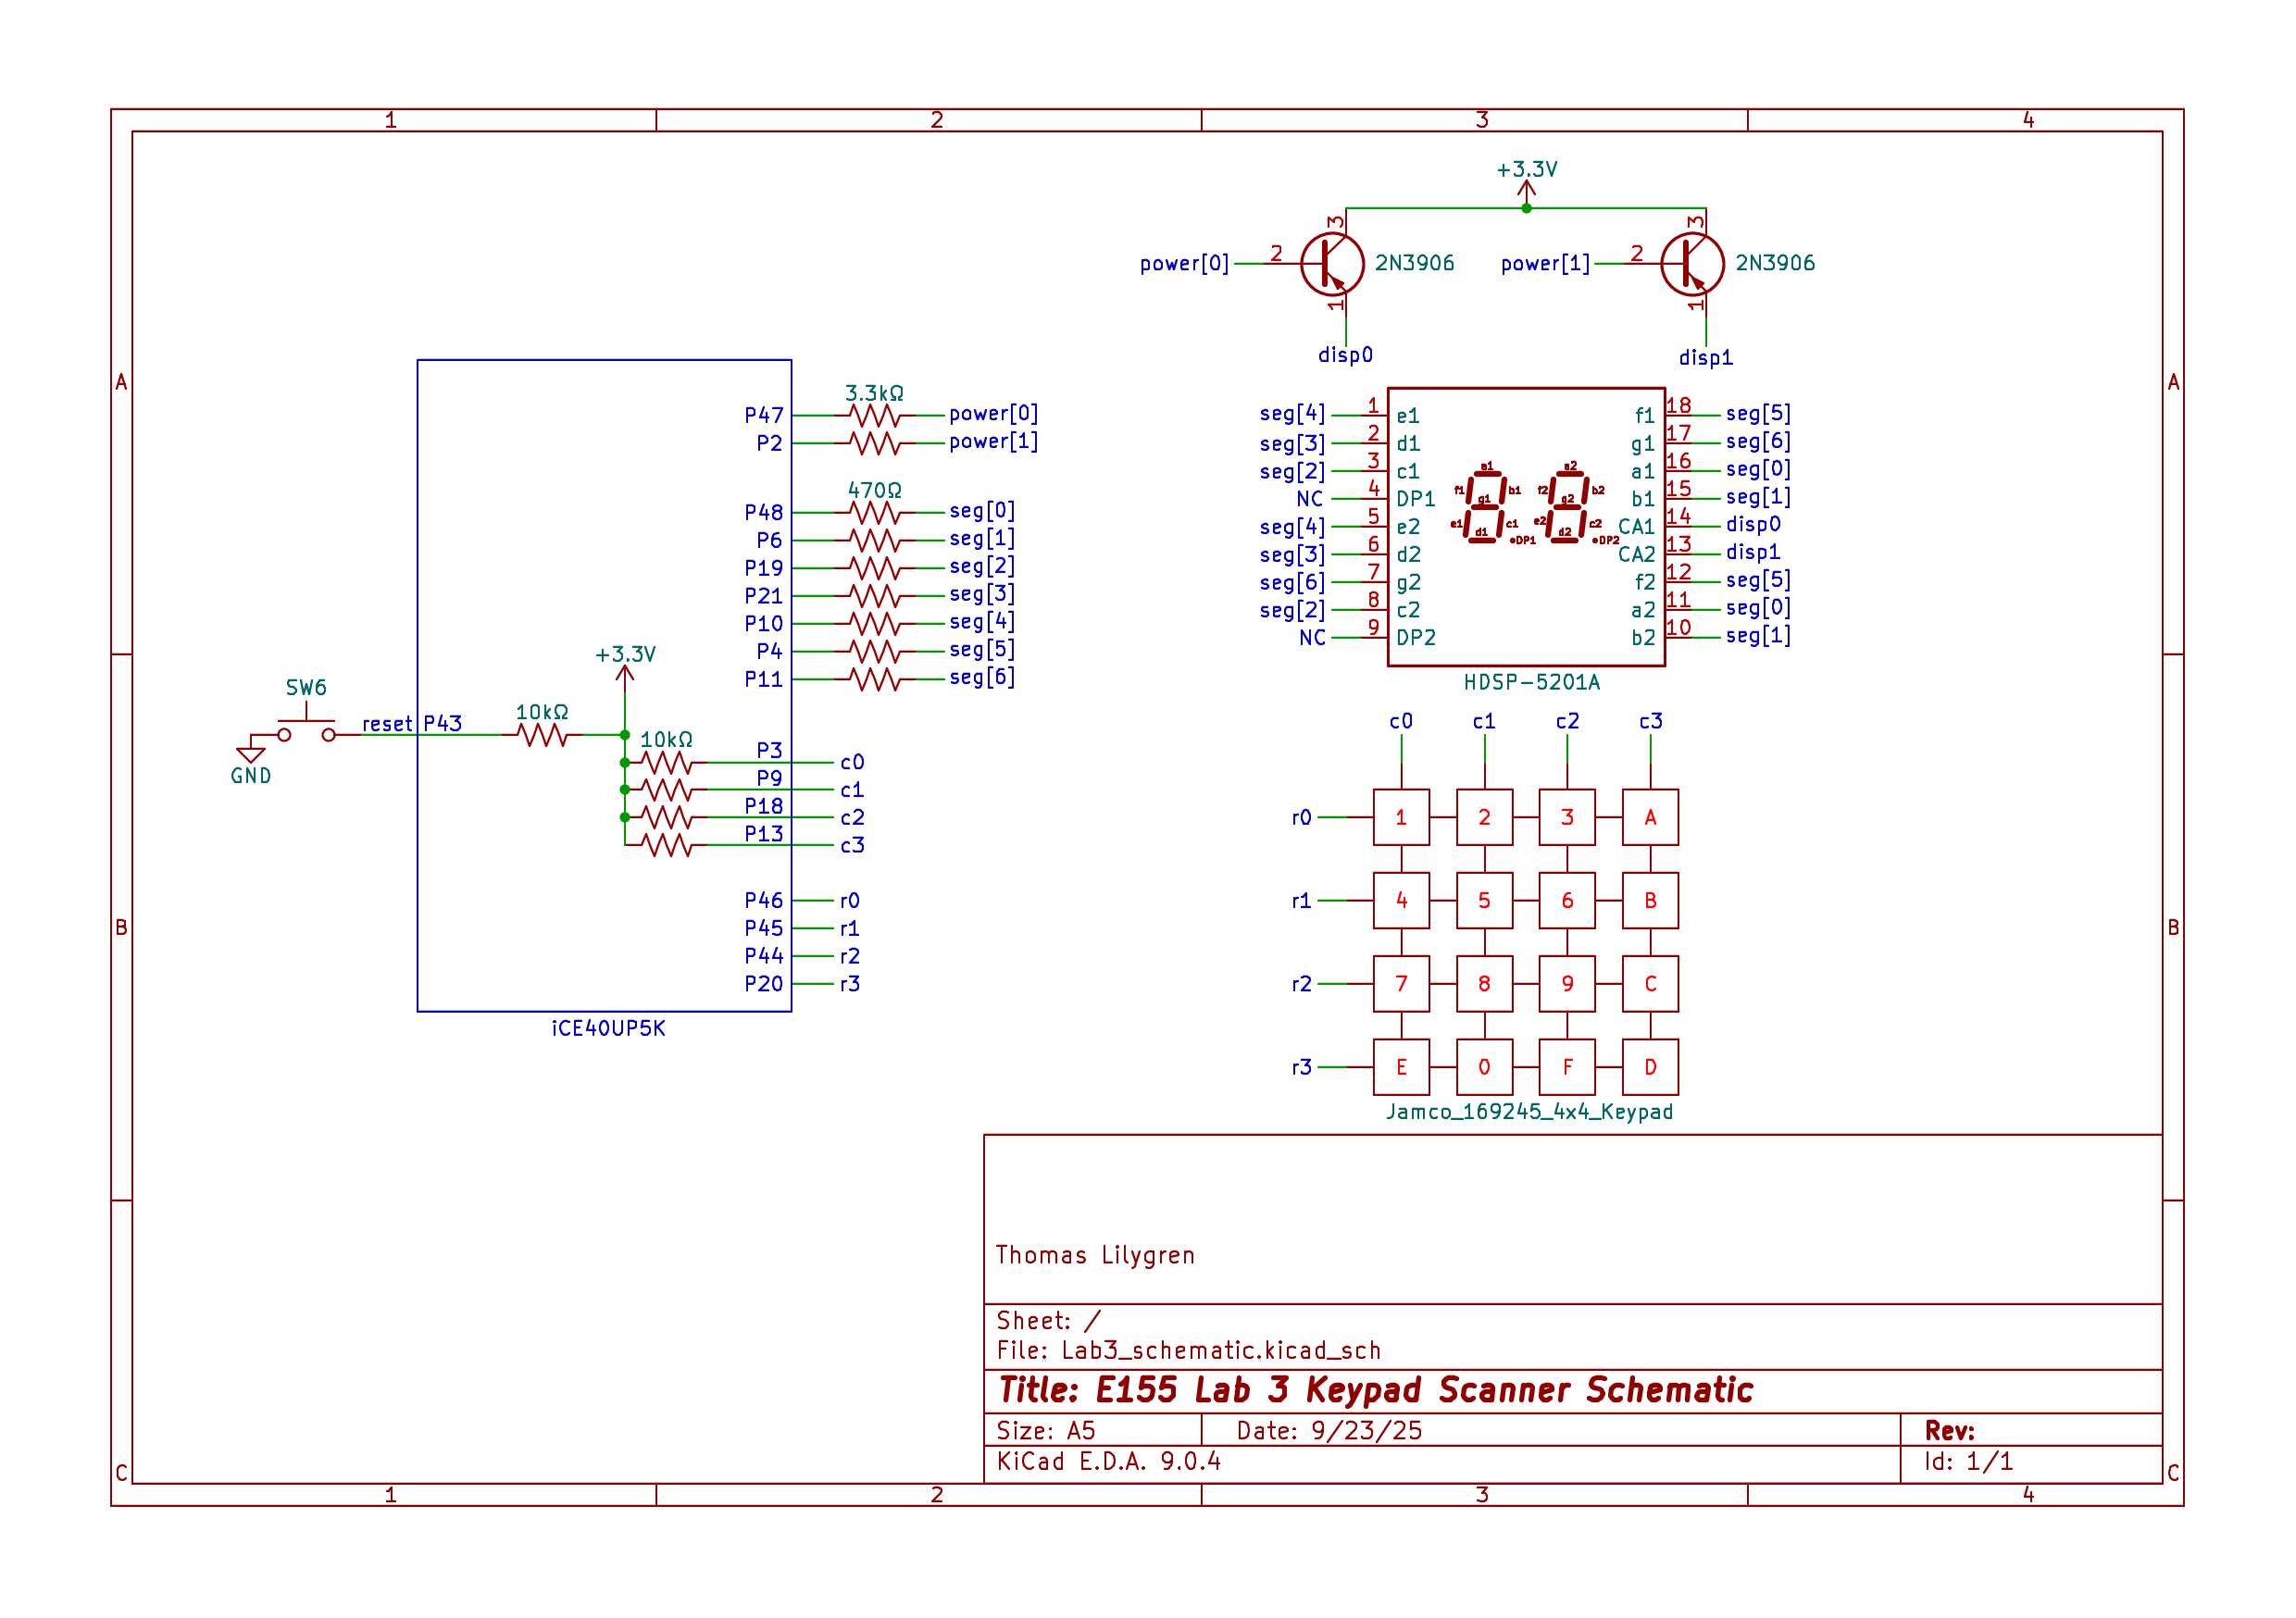
Task: Click keypad button labeled A
Action: coord(1650,817)
